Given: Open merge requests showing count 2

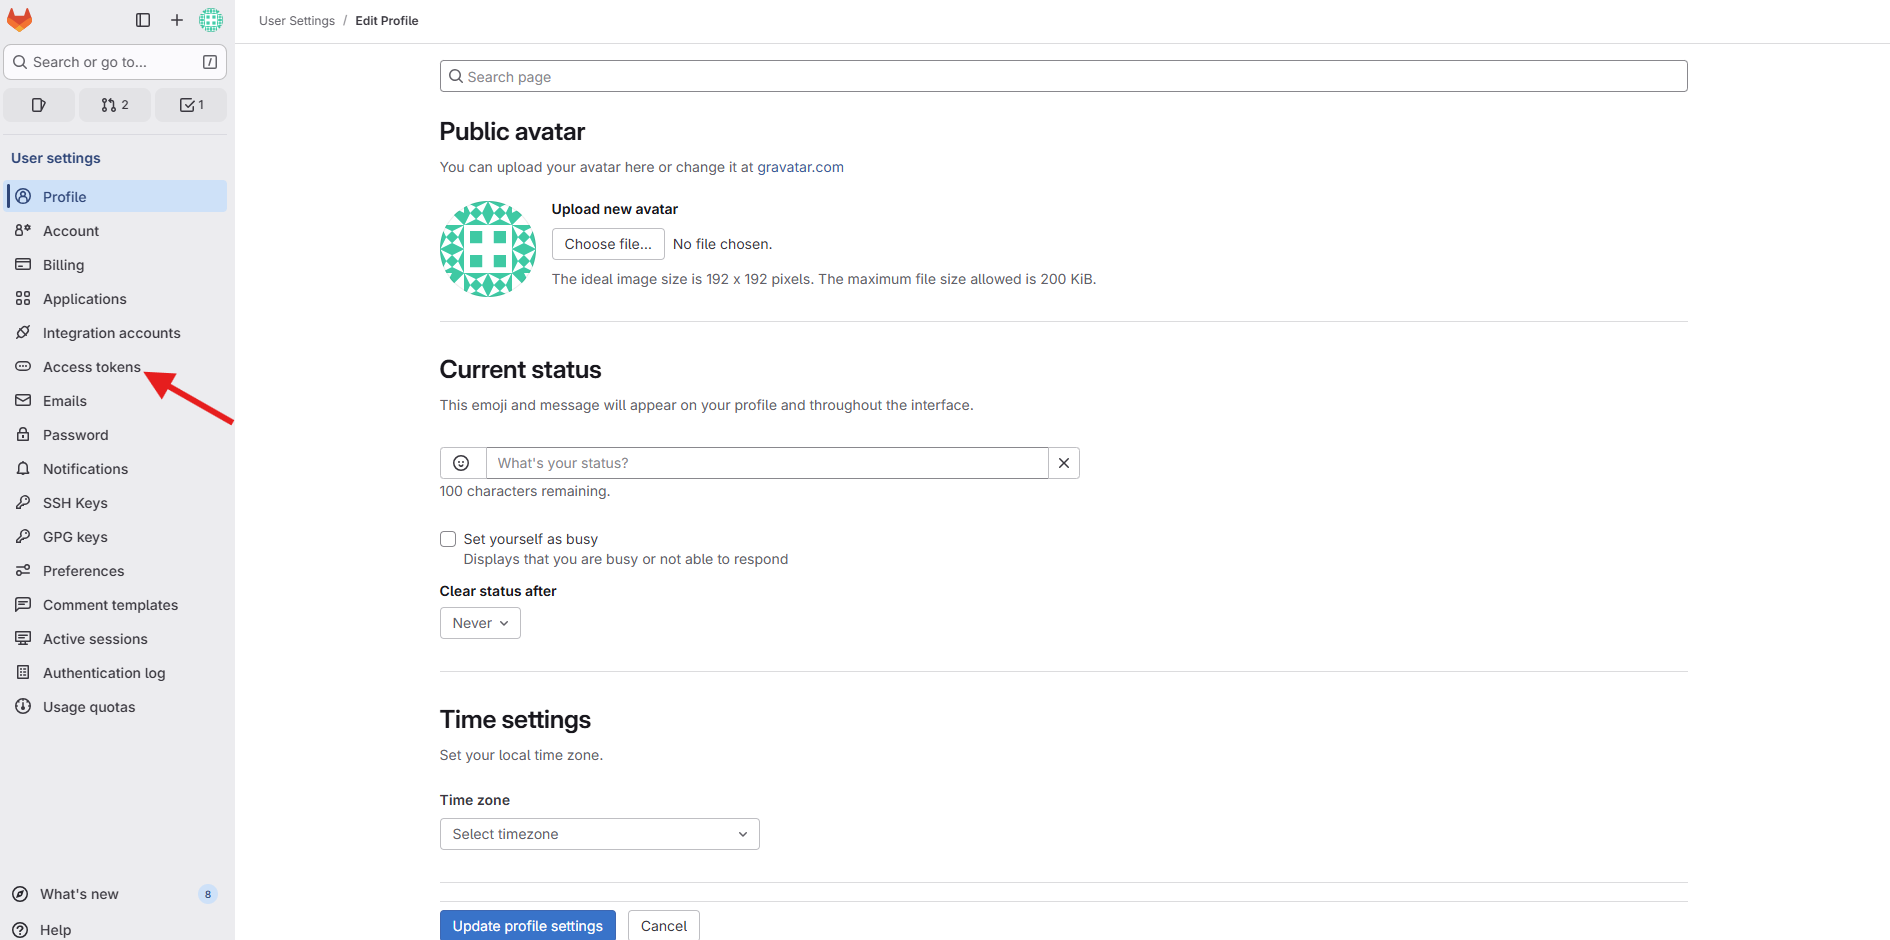Looking at the screenshot, I should [x=114, y=104].
